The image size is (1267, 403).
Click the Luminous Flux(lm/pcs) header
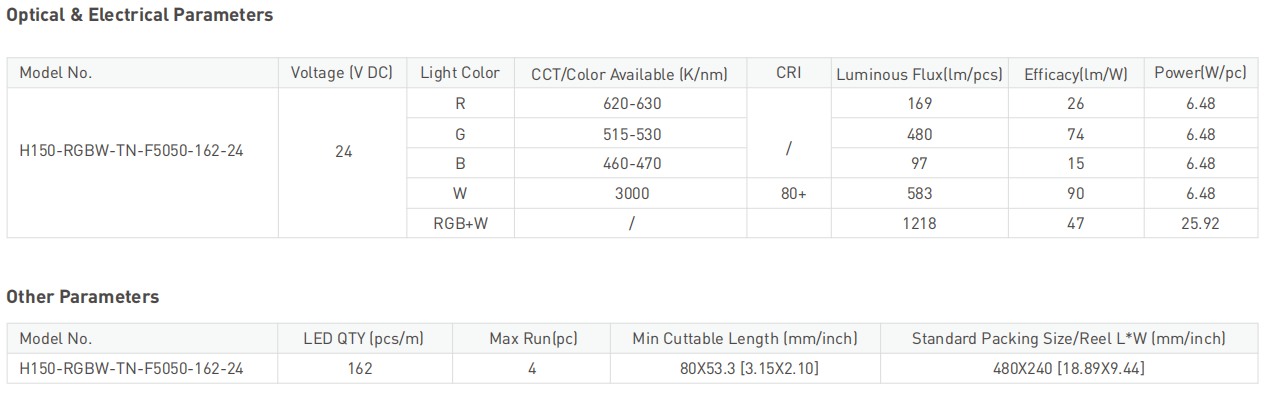[x=920, y=73]
